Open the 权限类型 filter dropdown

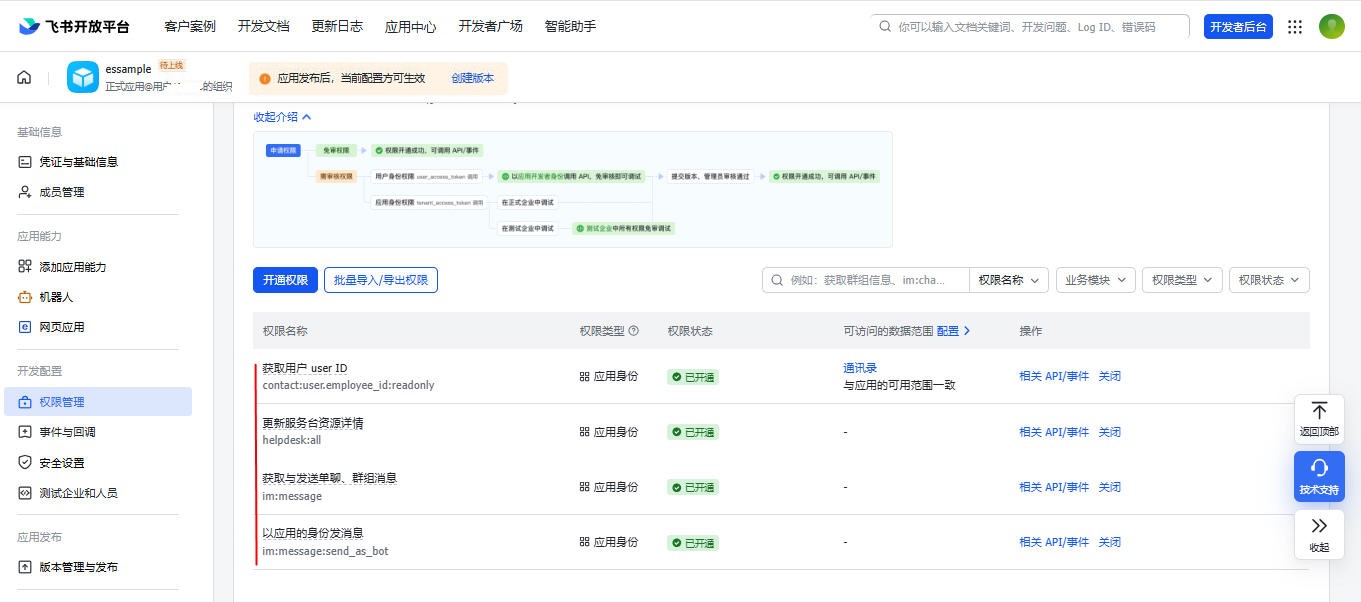(x=1181, y=280)
